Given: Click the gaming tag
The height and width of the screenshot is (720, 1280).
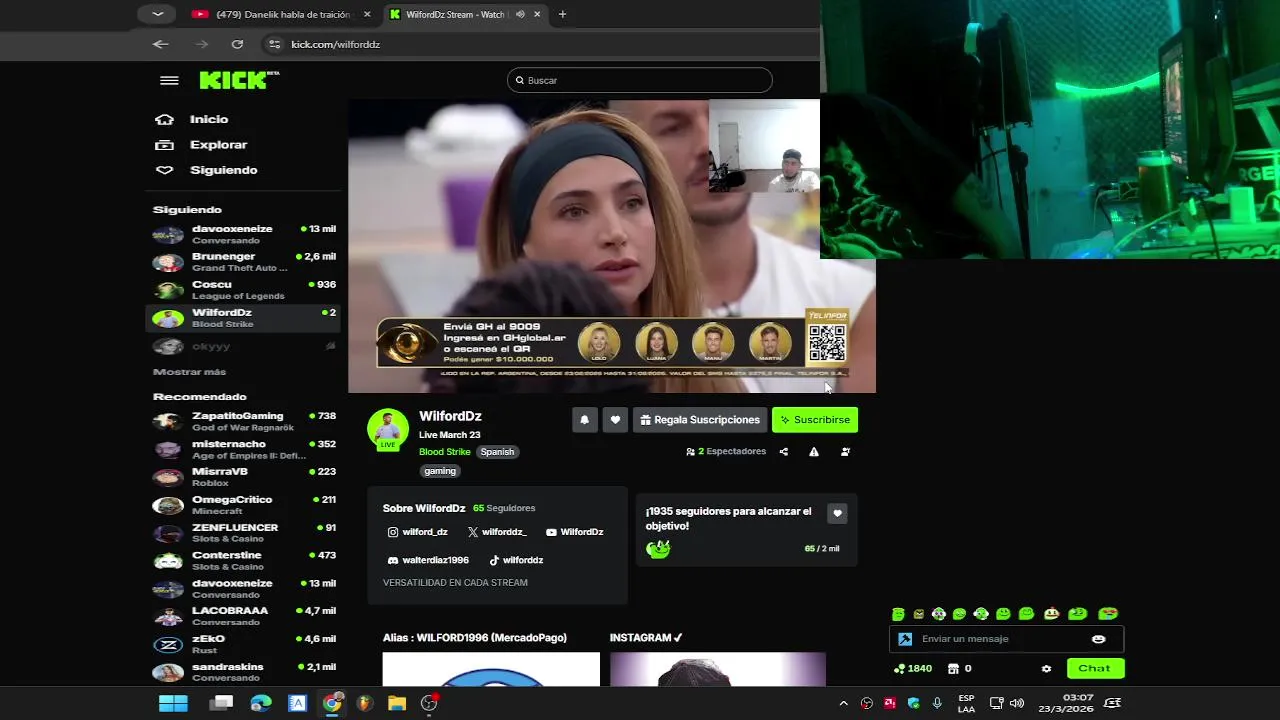Looking at the screenshot, I should point(439,471).
